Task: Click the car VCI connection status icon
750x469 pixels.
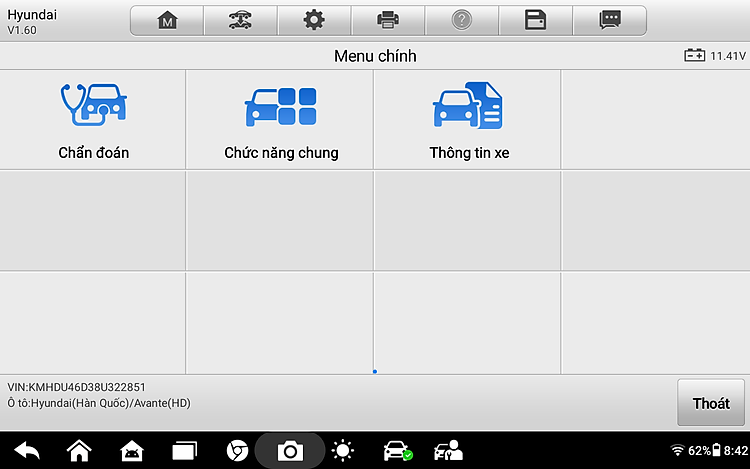Action: pyautogui.click(x=397, y=451)
